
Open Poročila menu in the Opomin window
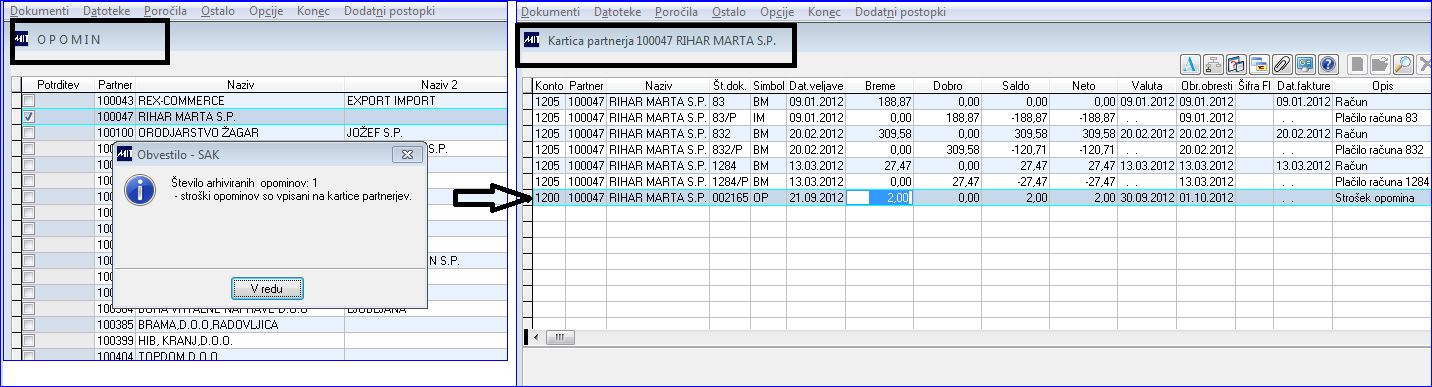164,11
